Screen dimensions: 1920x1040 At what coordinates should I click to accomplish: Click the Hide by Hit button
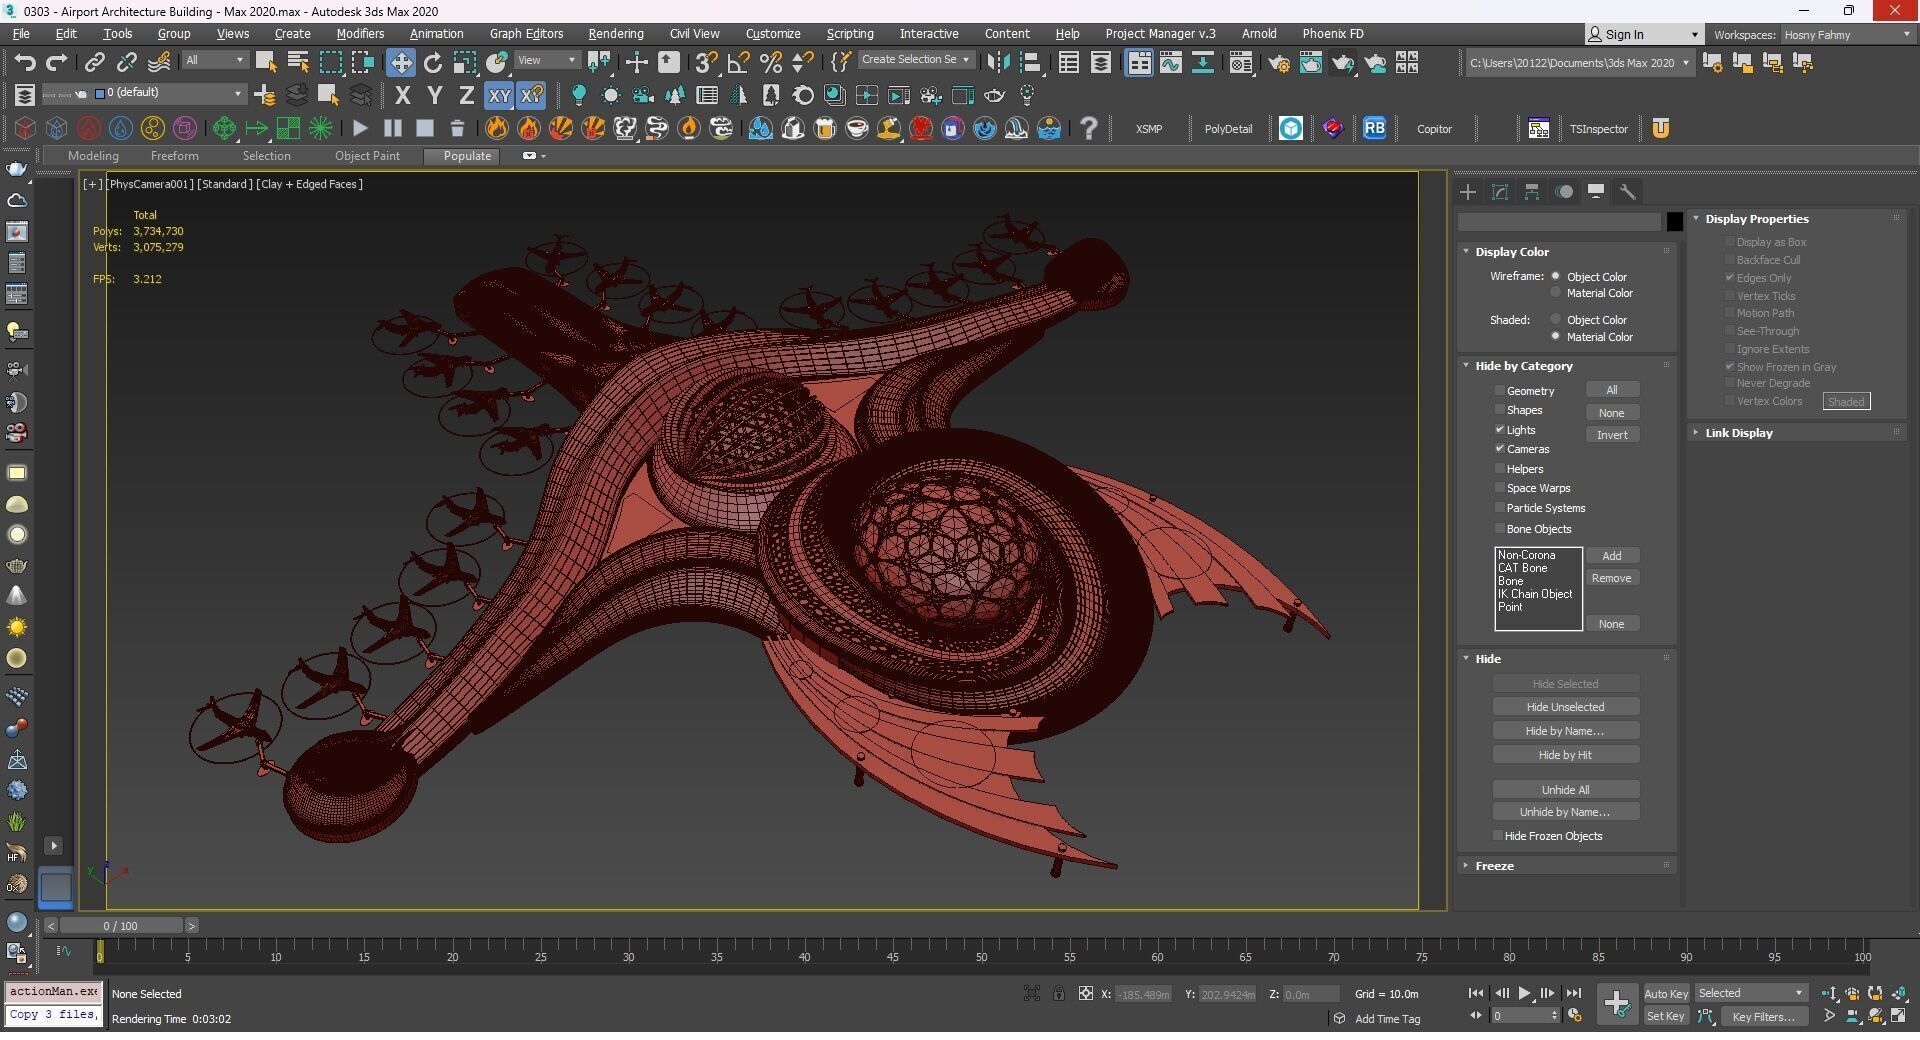[x=1565, y=755]
